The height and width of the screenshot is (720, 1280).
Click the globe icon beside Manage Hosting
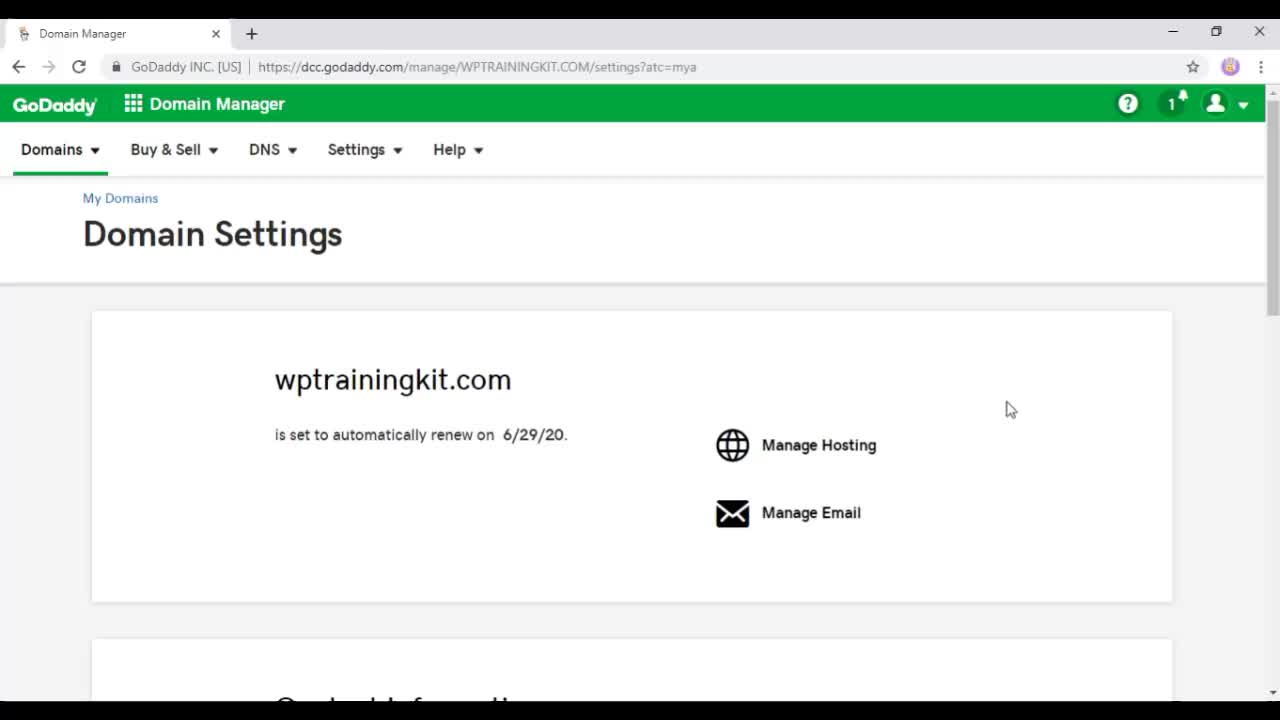point(732,445)
